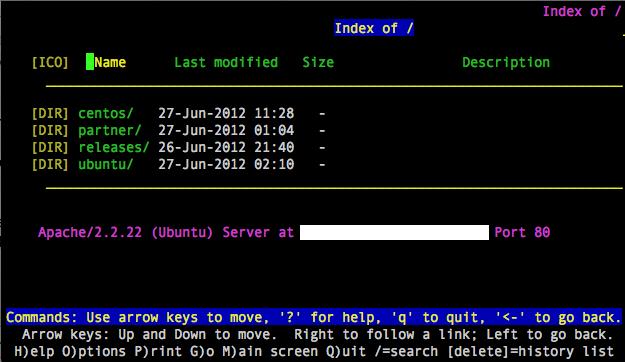Click the /=search command hint
The height and width of the screenshot is (362, 625).
coord(406,352)
